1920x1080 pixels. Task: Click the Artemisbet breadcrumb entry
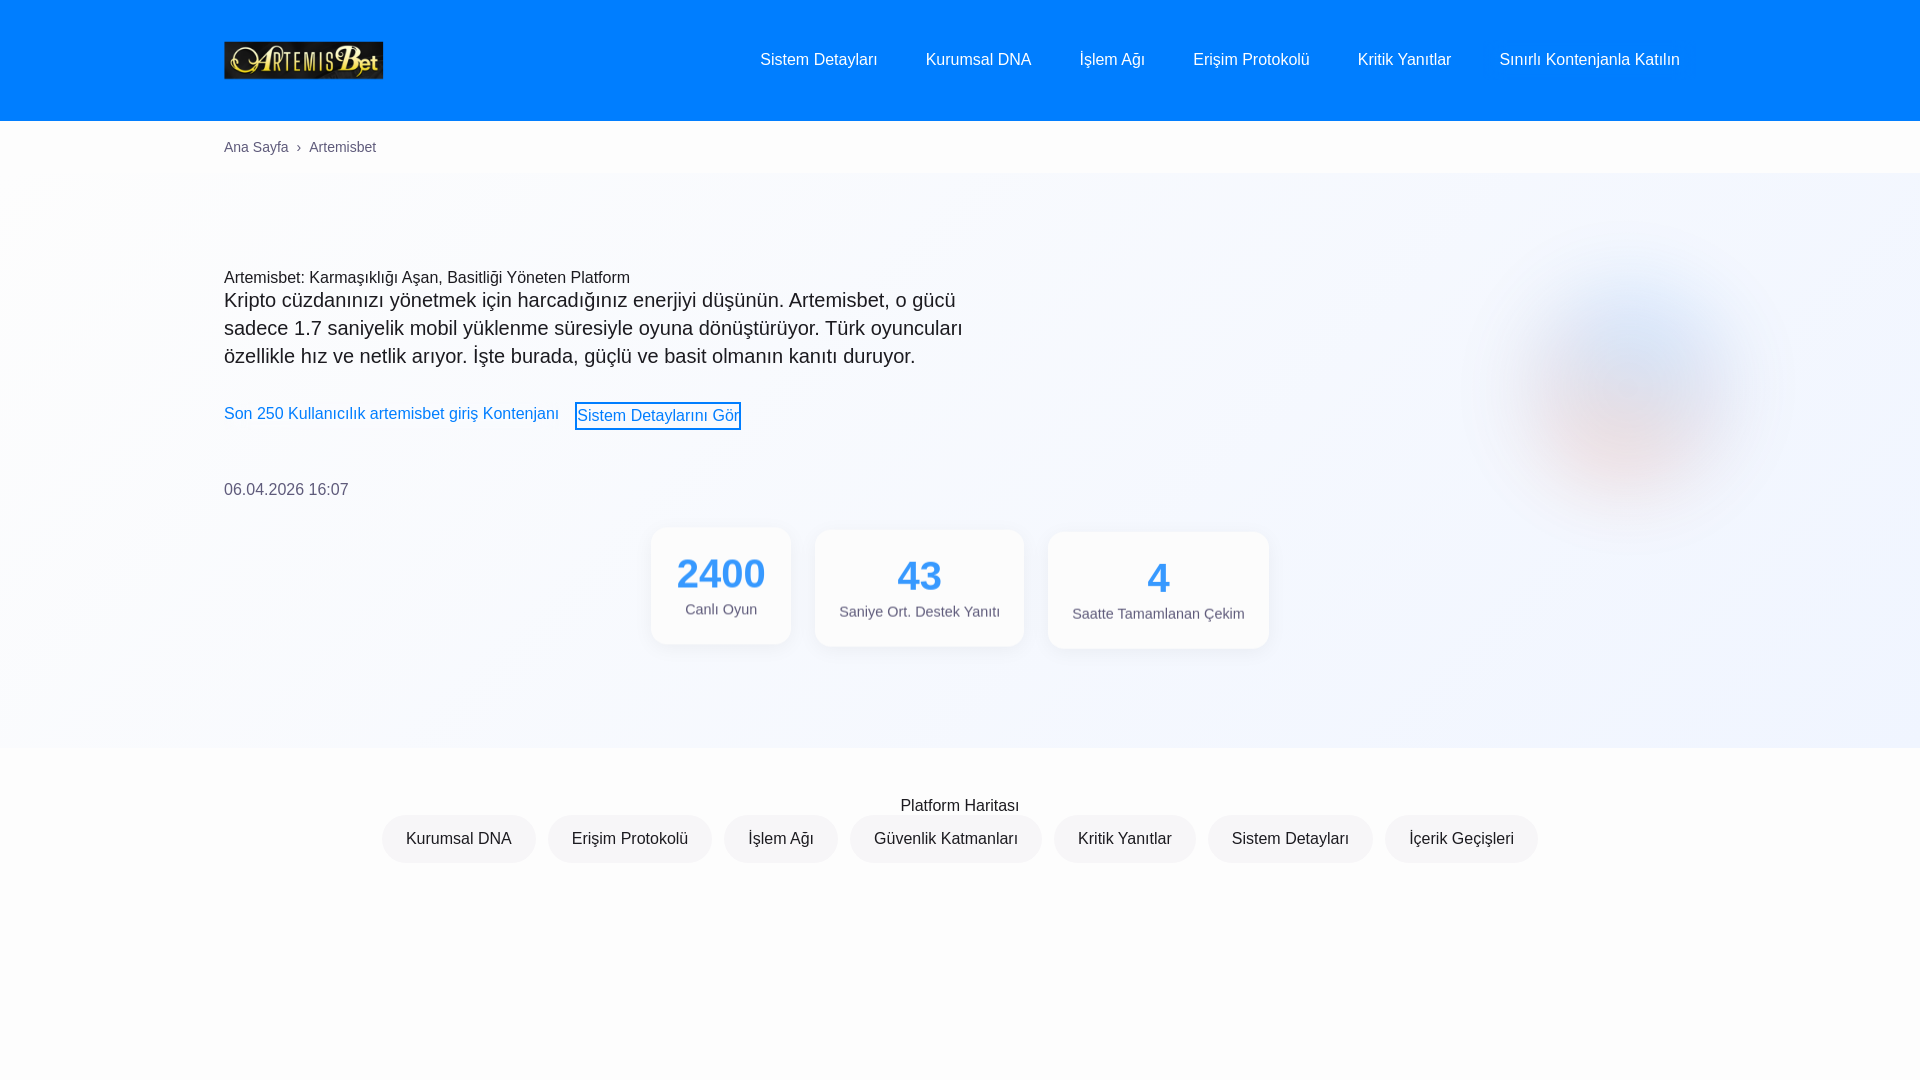(x=342, y=147)
